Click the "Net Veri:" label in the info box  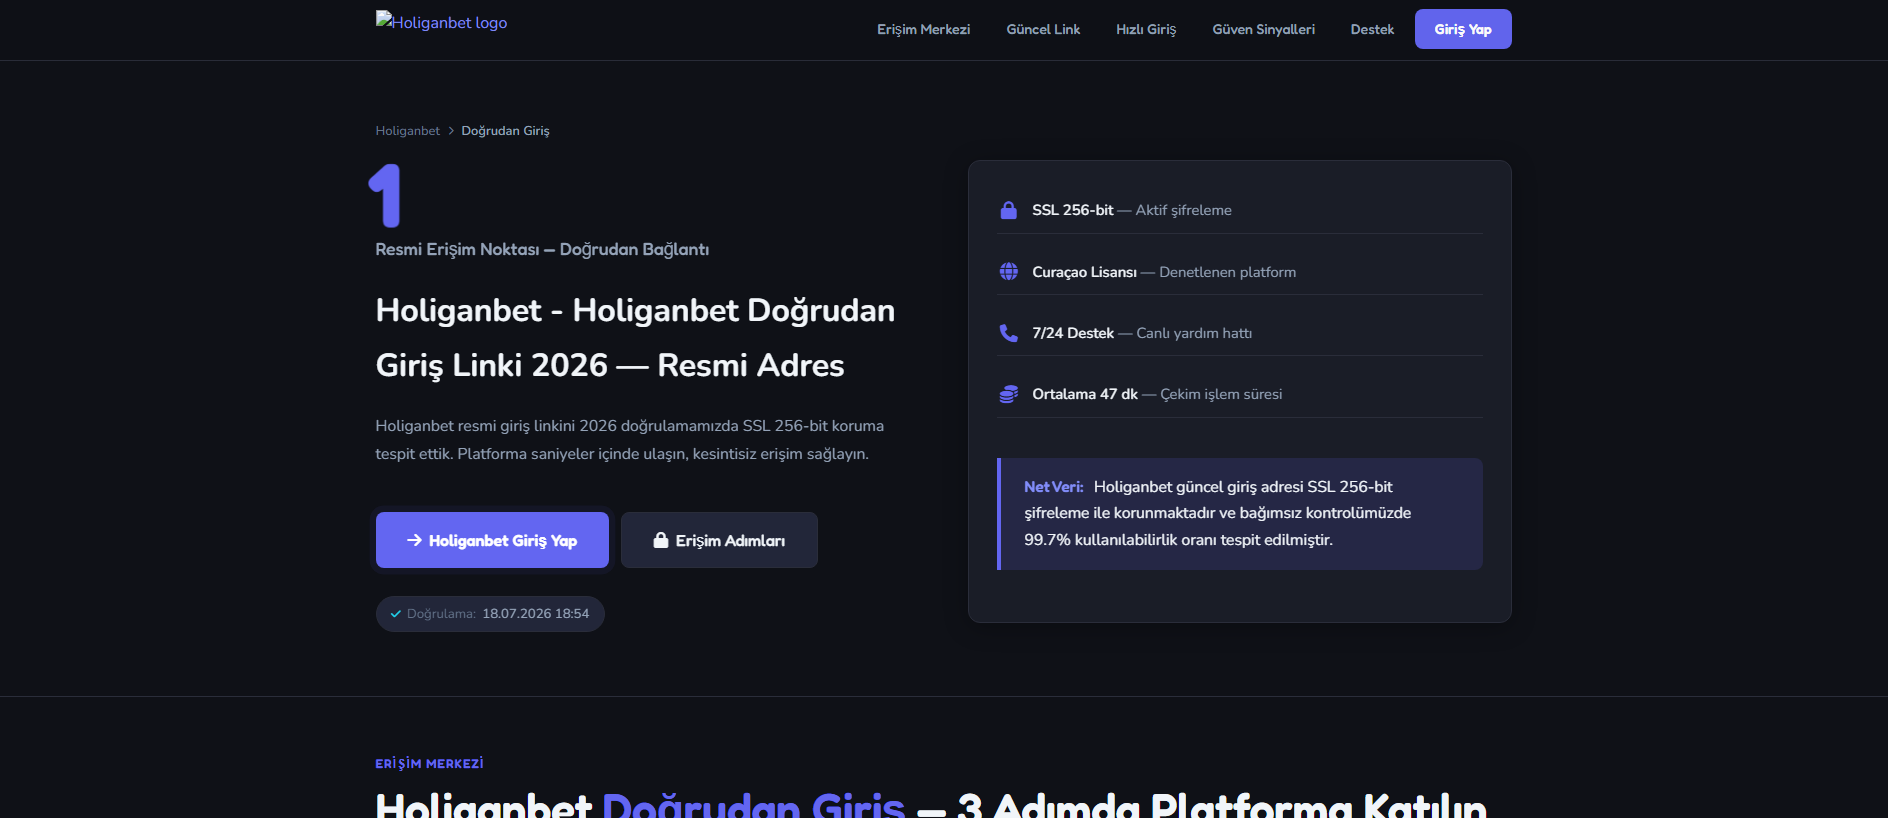click(x=1054, y=487)
